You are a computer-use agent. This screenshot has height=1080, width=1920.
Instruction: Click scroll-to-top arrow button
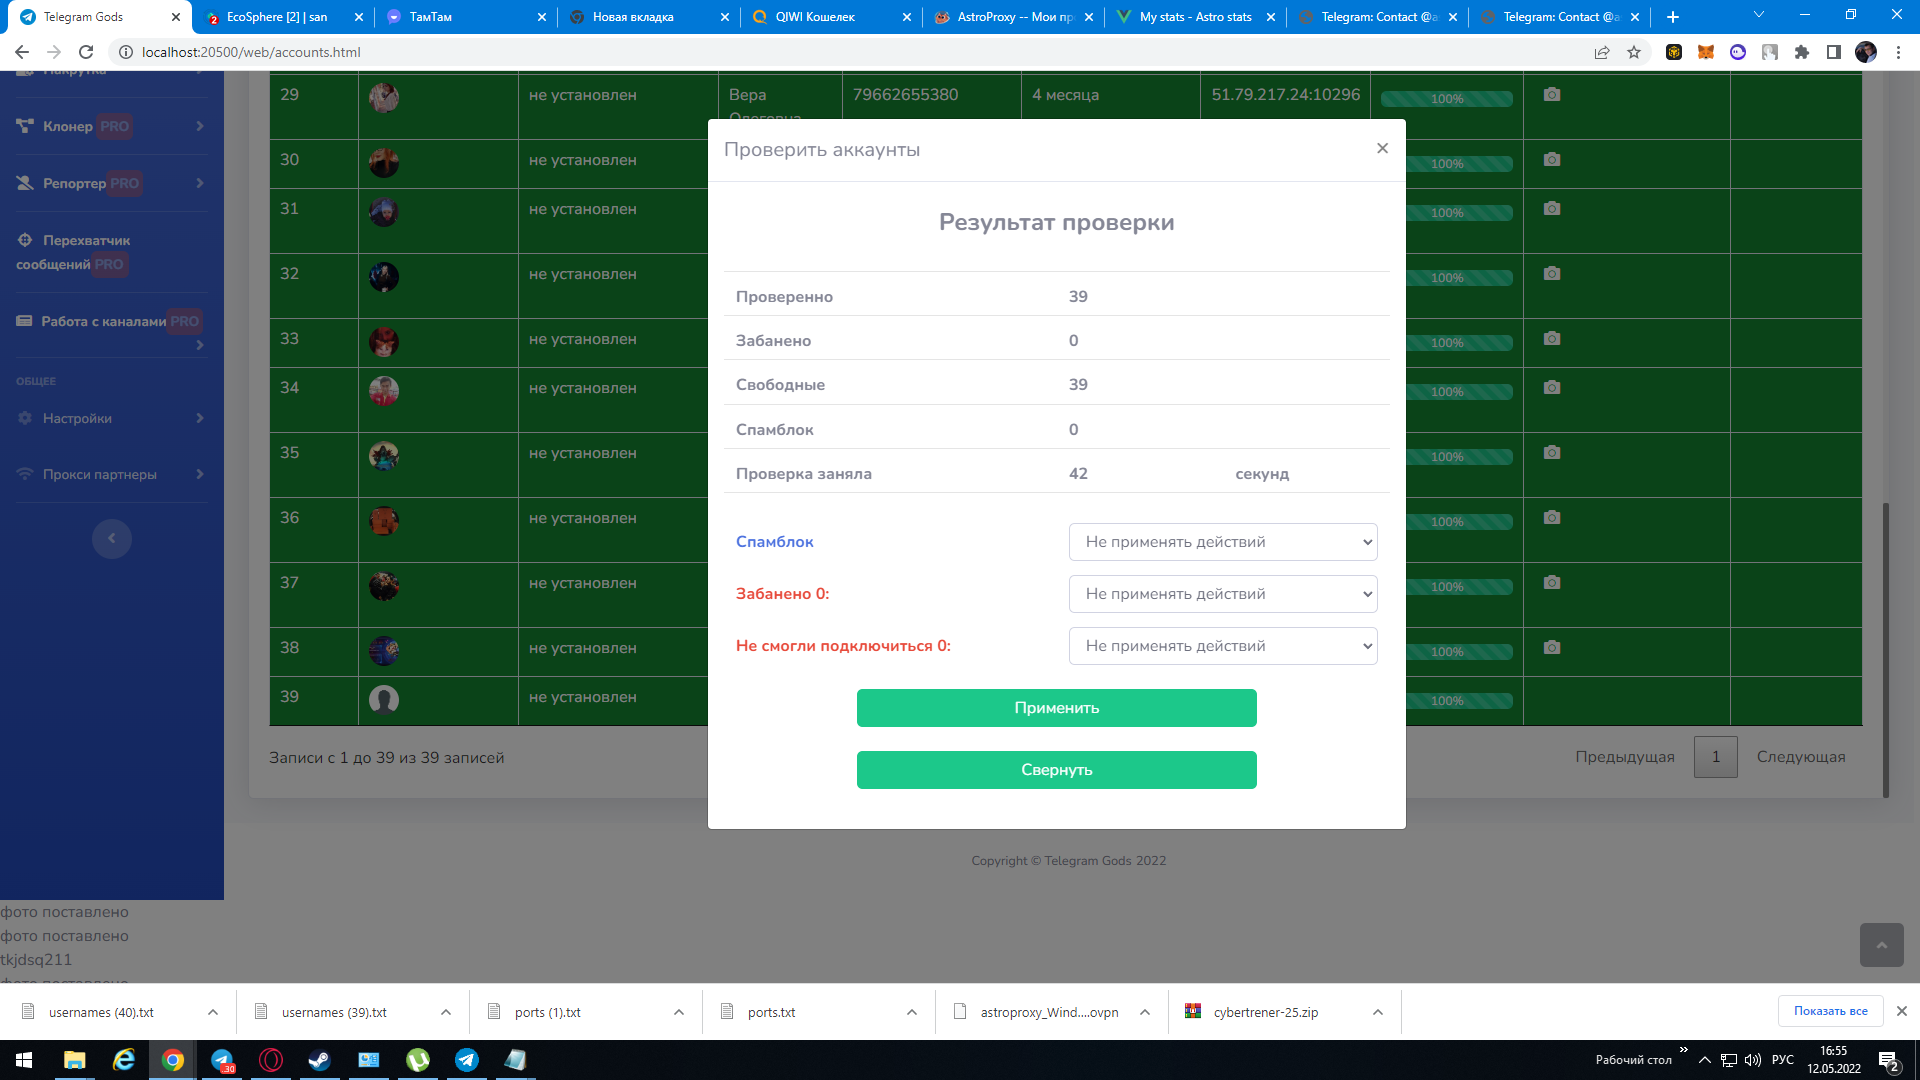click(1881, 945)
